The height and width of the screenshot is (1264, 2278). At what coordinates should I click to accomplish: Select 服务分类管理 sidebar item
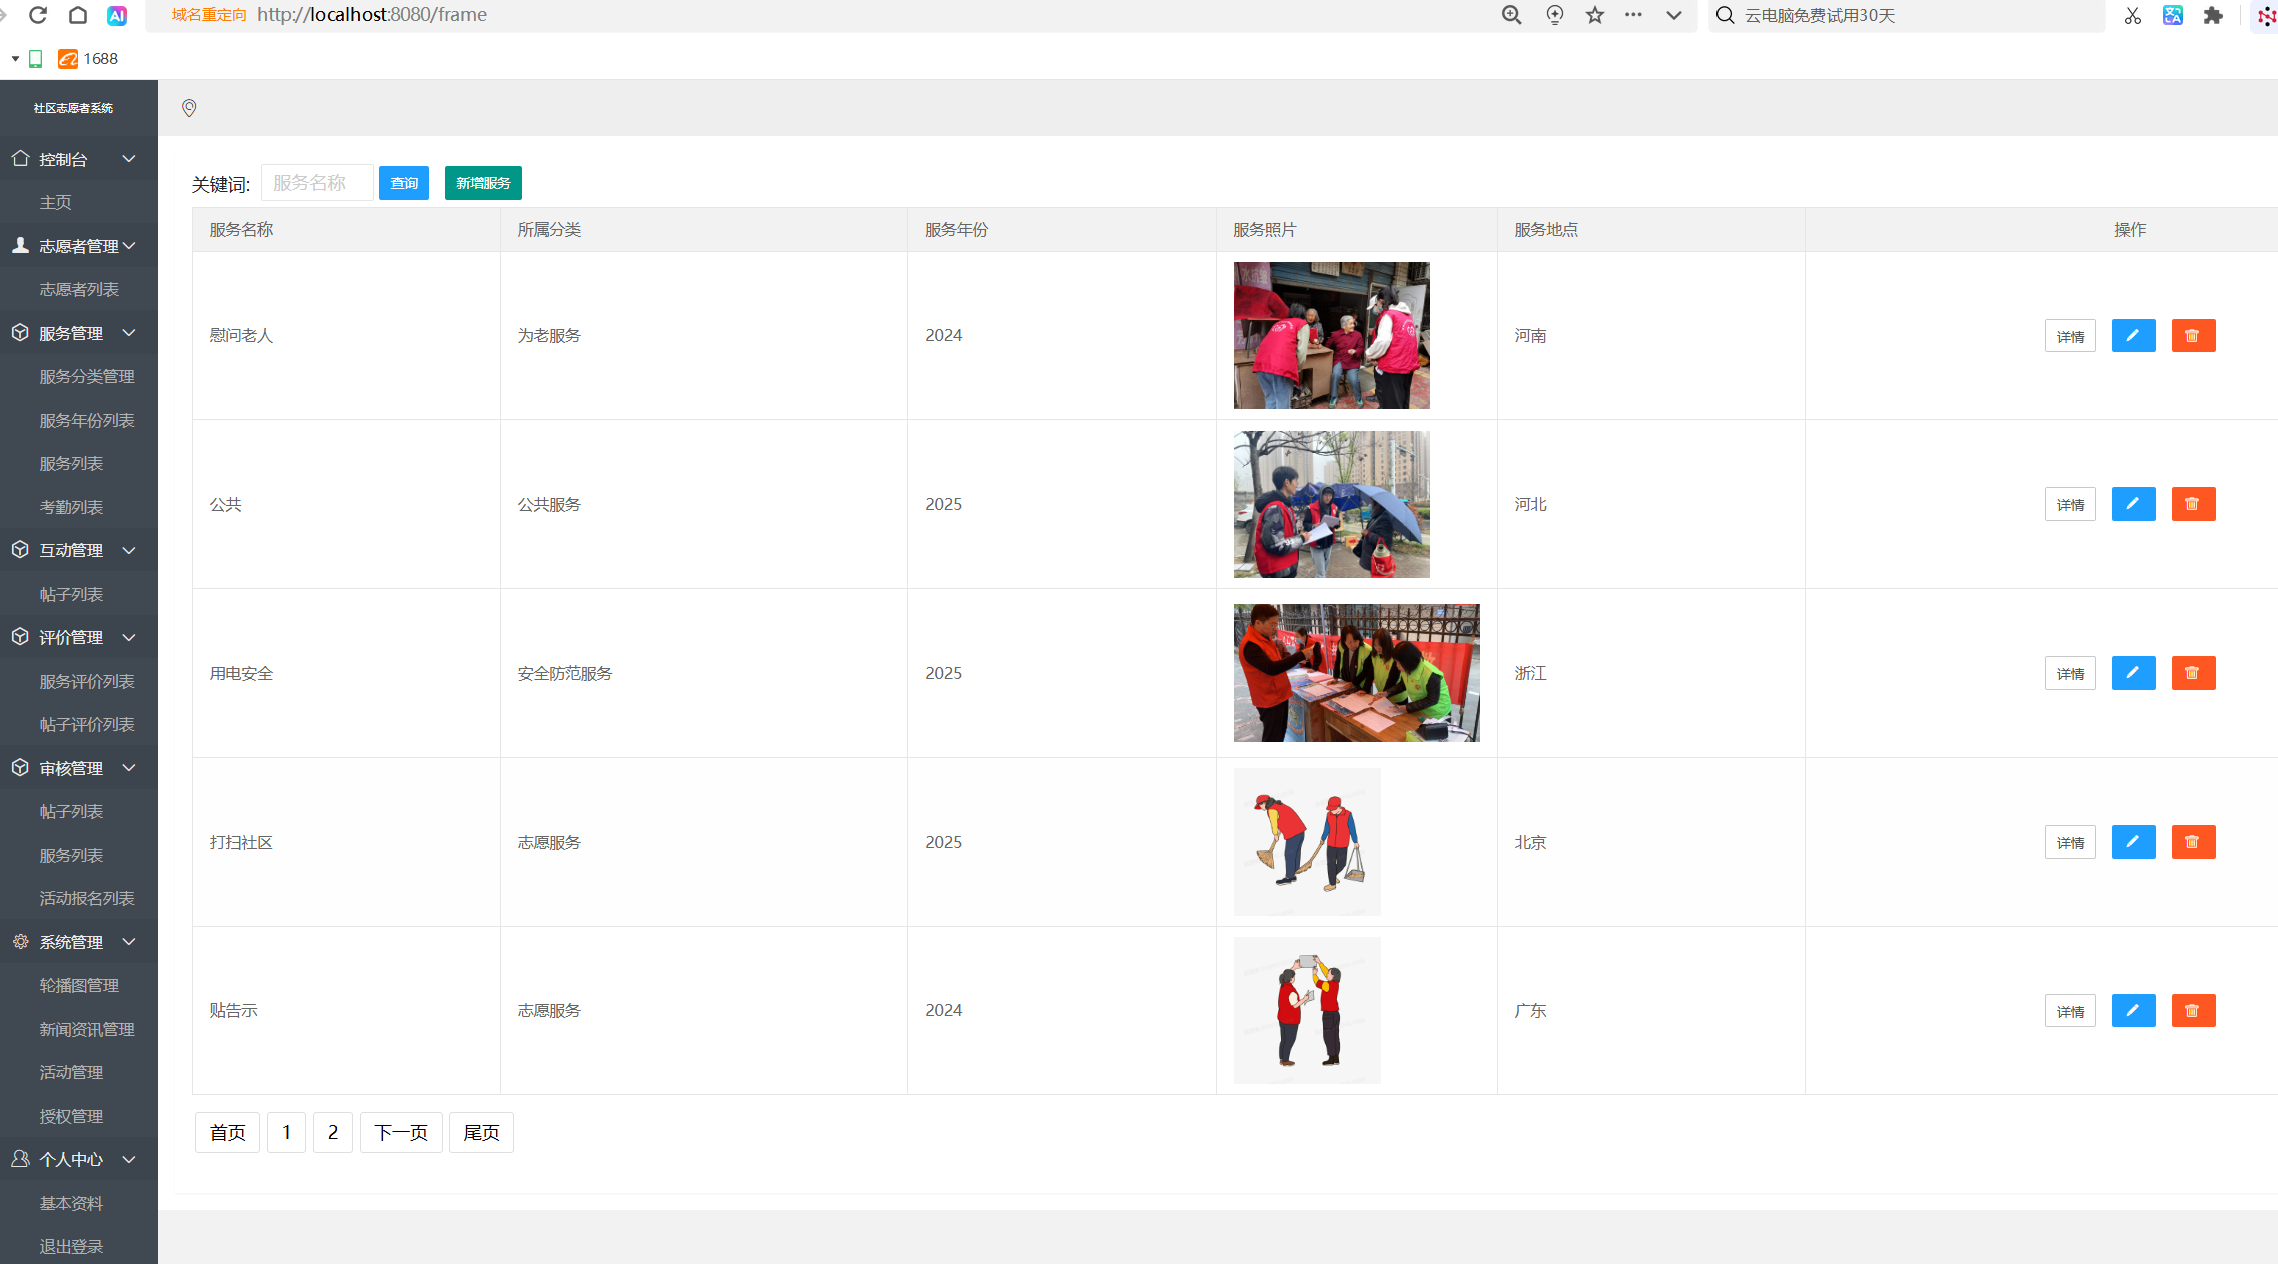click(x=87, y=377)
